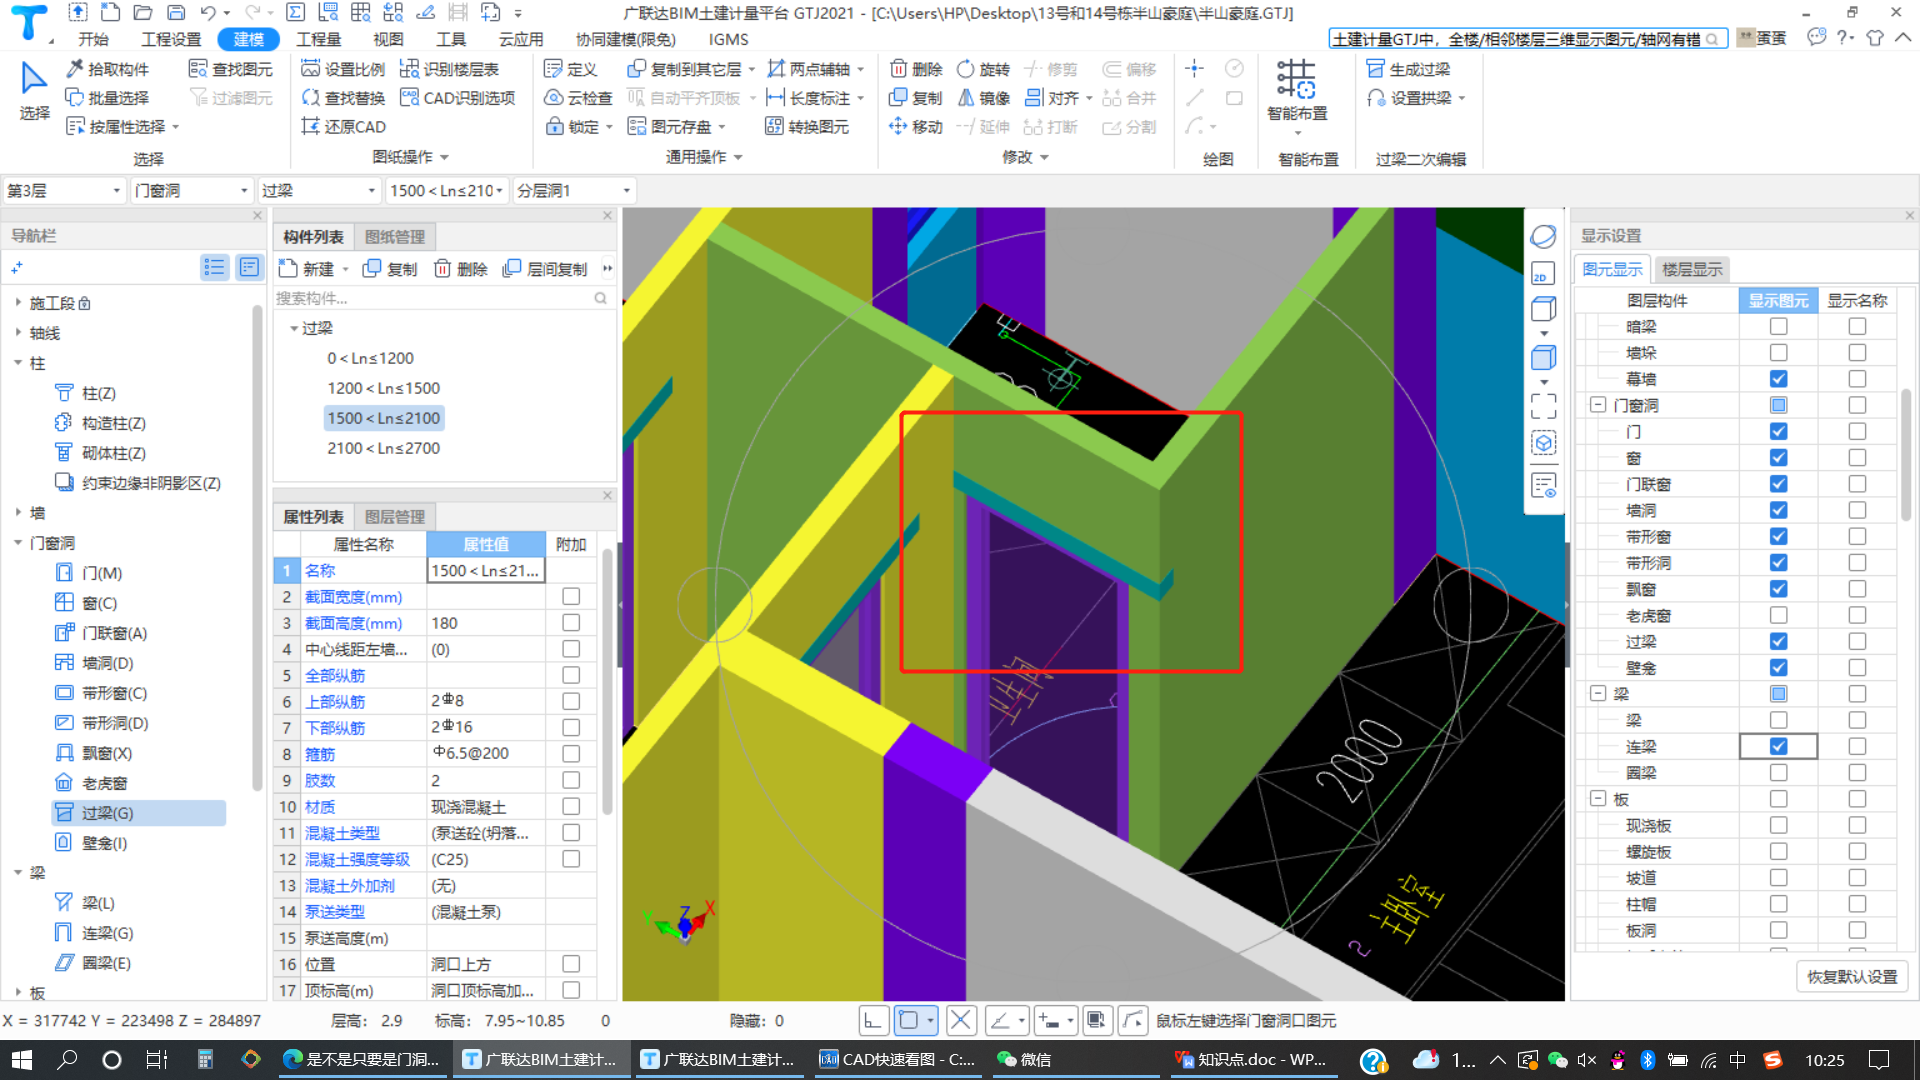Open the 视图 ribbon tab

[388, 39]
